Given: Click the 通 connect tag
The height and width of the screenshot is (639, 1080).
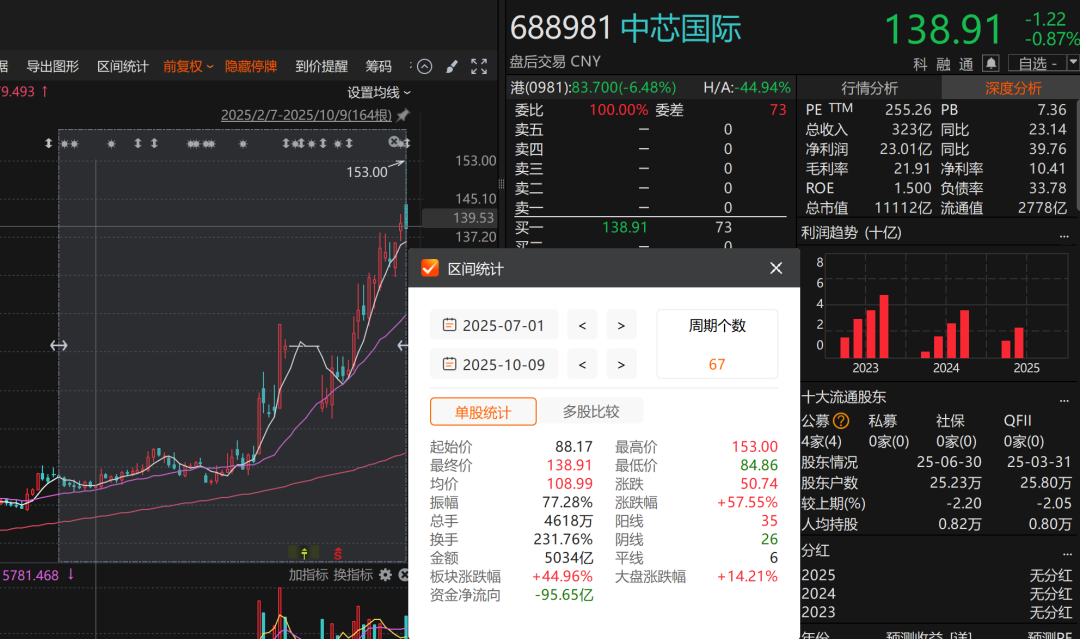Looking at the screenshot, I should (x=966, y=64).
